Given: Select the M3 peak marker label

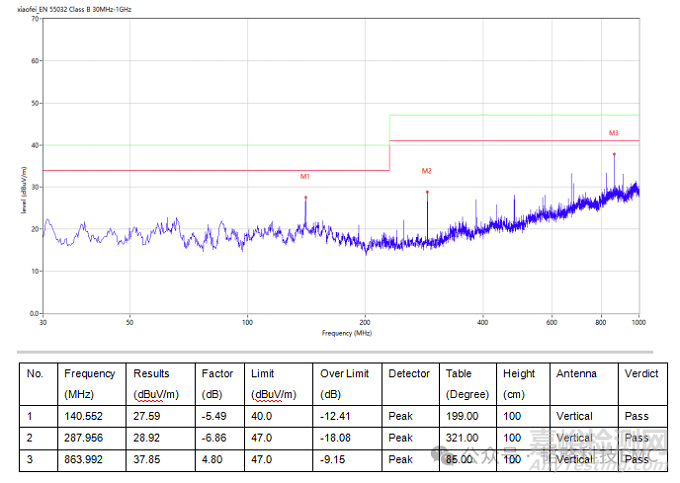Looking at the screenshot, I should [613, 132].
